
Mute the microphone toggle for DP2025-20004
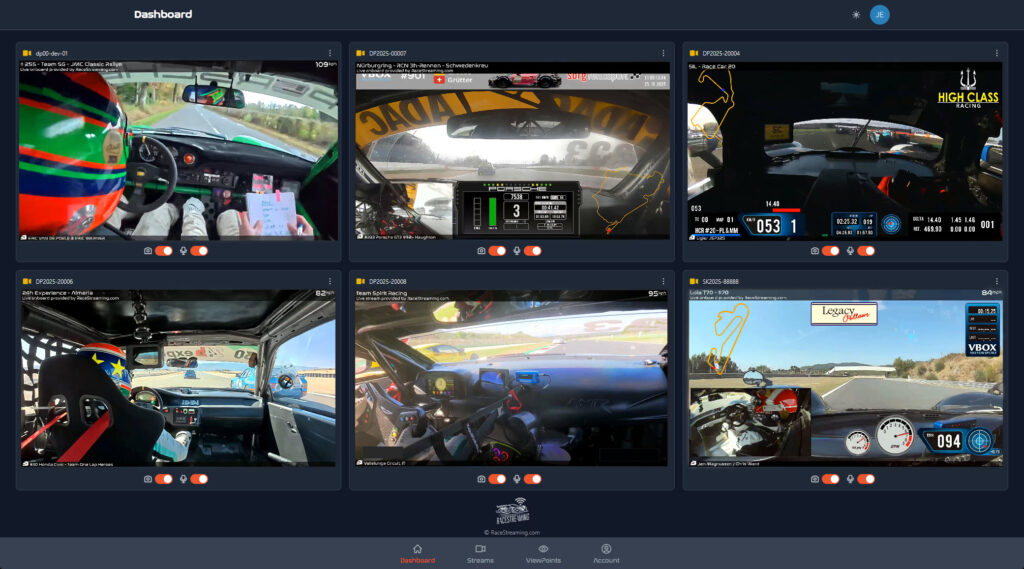coord(866,251)
